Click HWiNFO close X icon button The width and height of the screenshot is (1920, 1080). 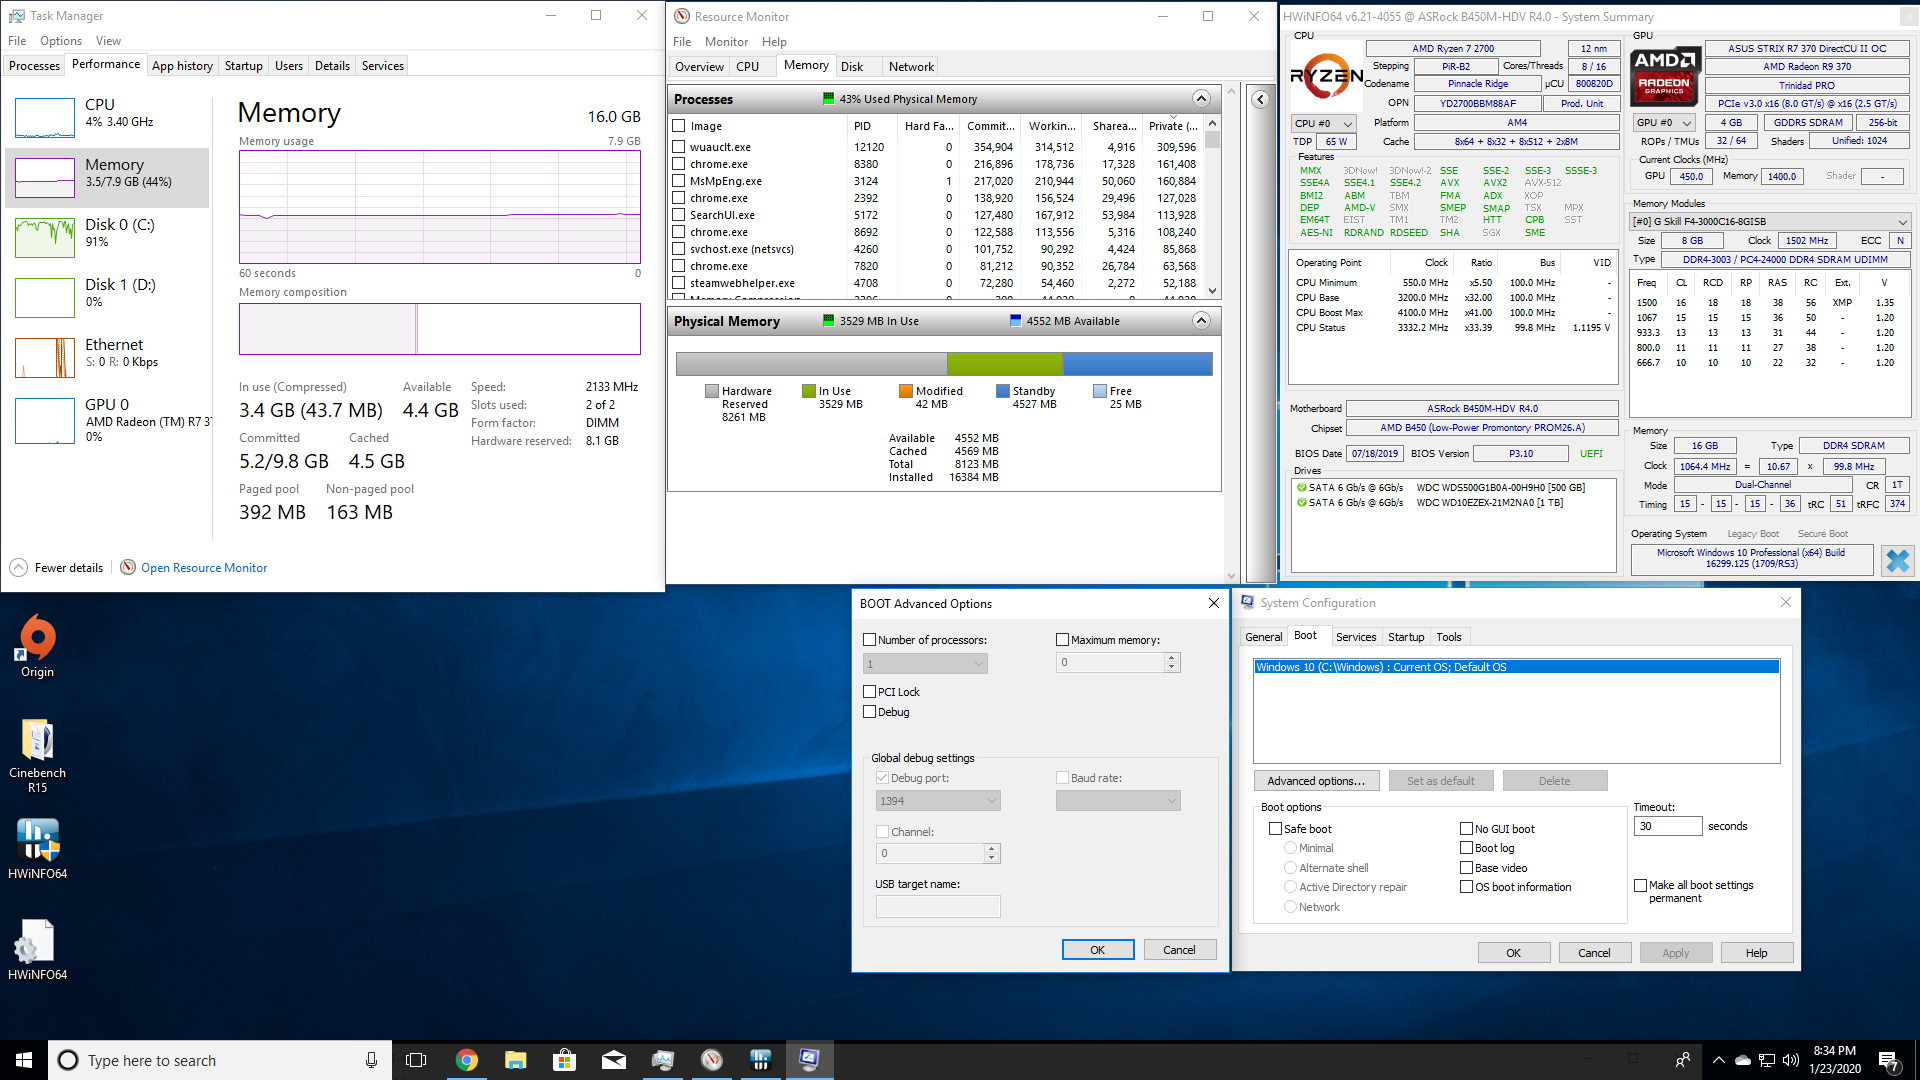1897,561
